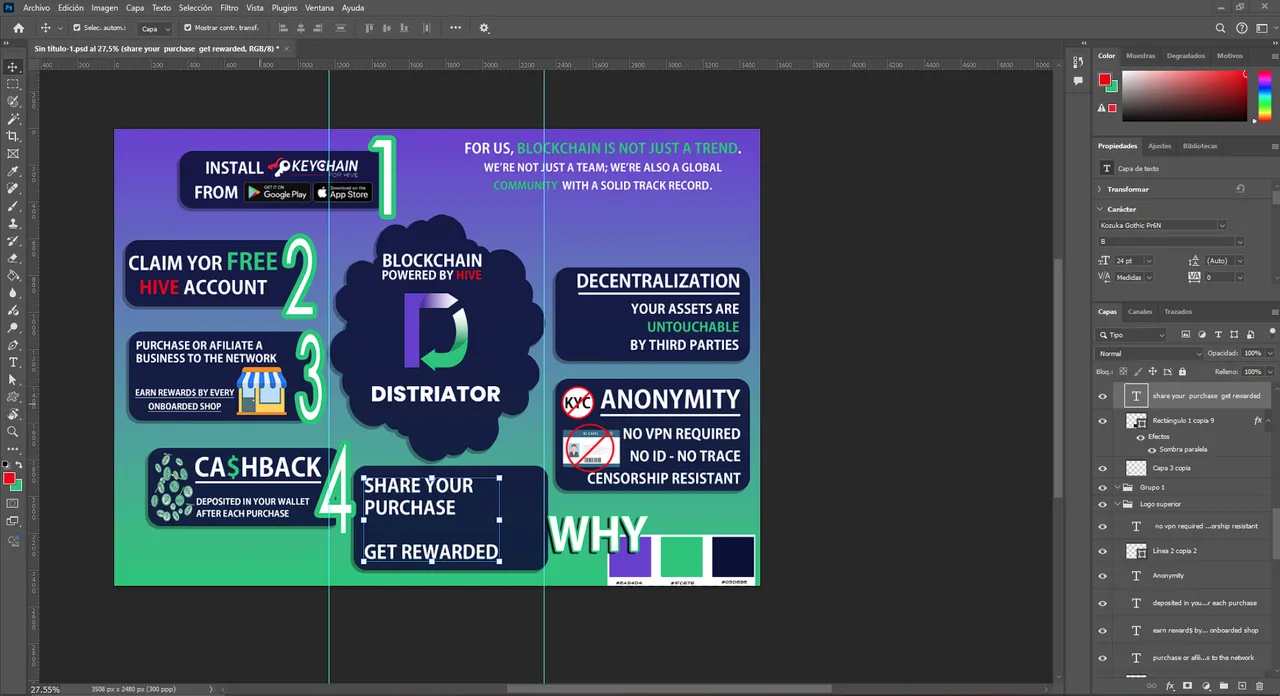Open the Ventana menu
This screenshot has width=1280, height=696.
(x=320, y=7)
